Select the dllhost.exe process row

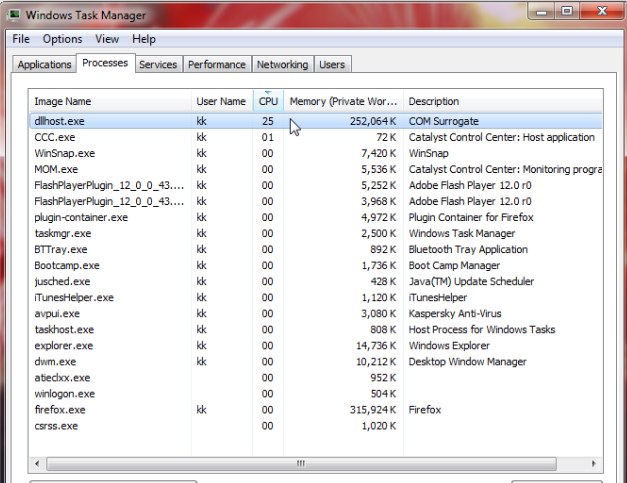[x=60, y=121]
